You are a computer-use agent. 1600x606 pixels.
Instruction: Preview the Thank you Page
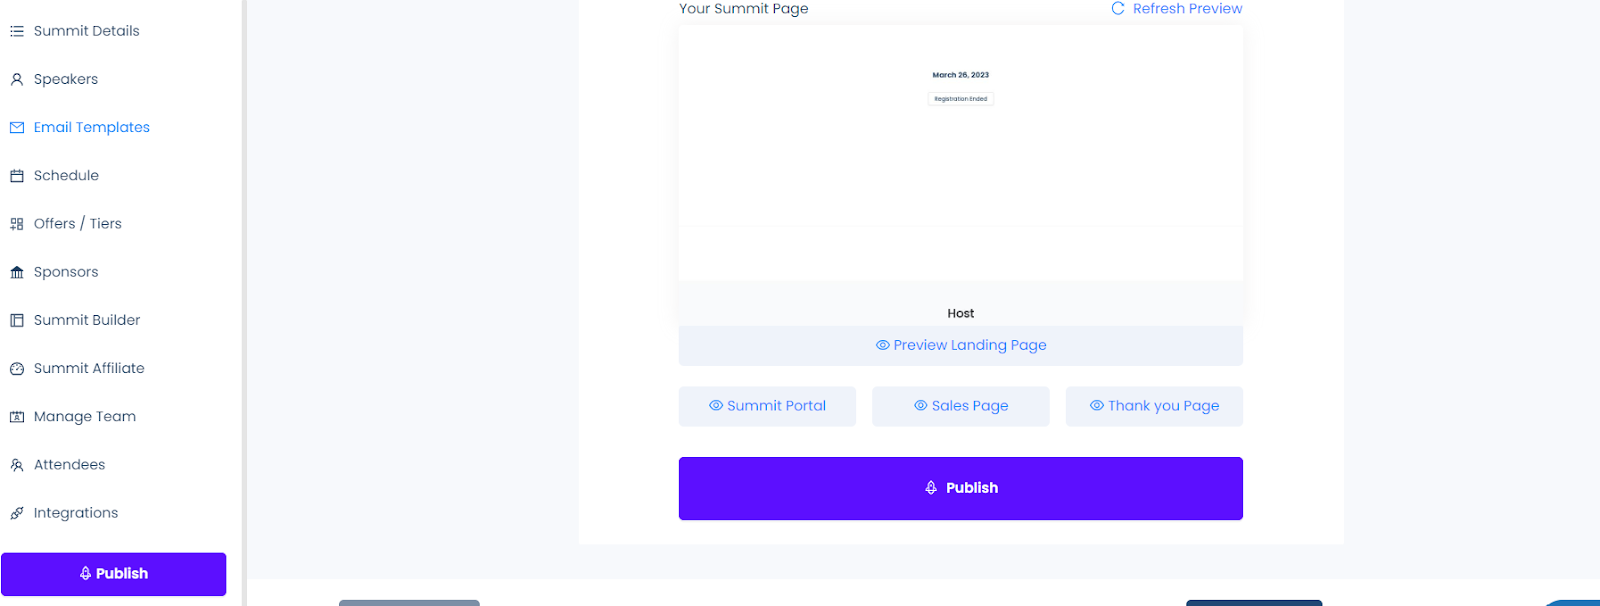click(1154, 406)
